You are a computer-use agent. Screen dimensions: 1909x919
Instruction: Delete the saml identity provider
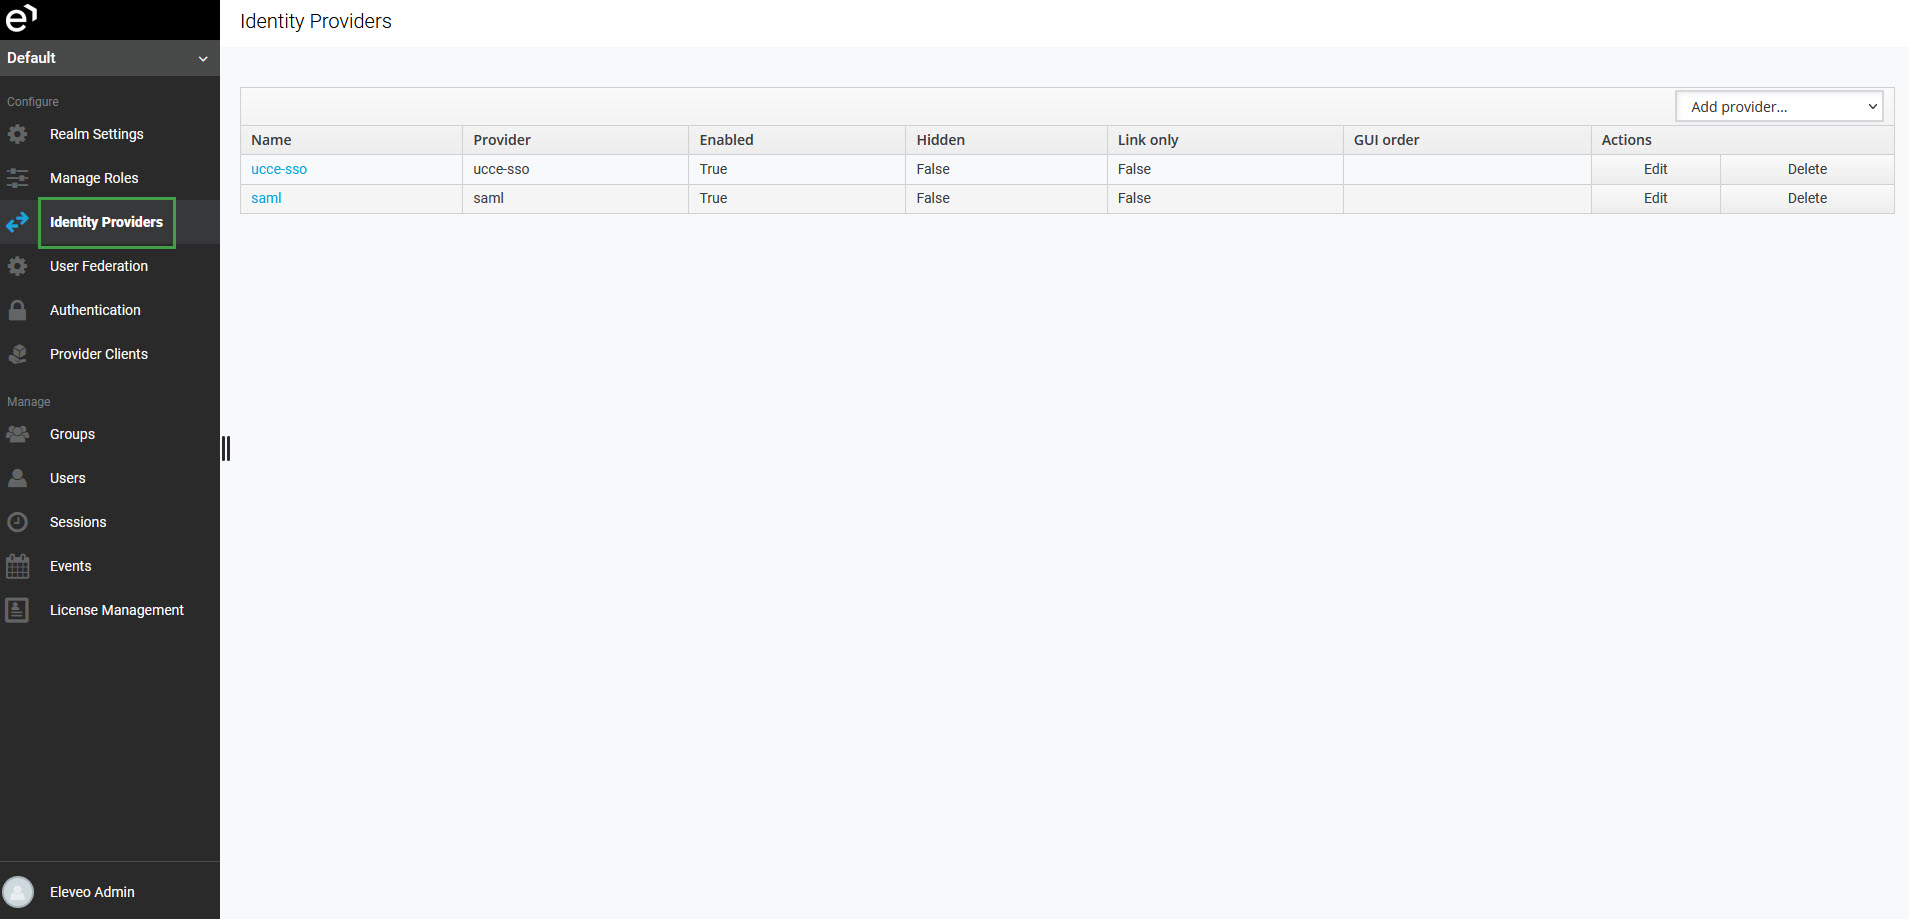pos(1806,198)
